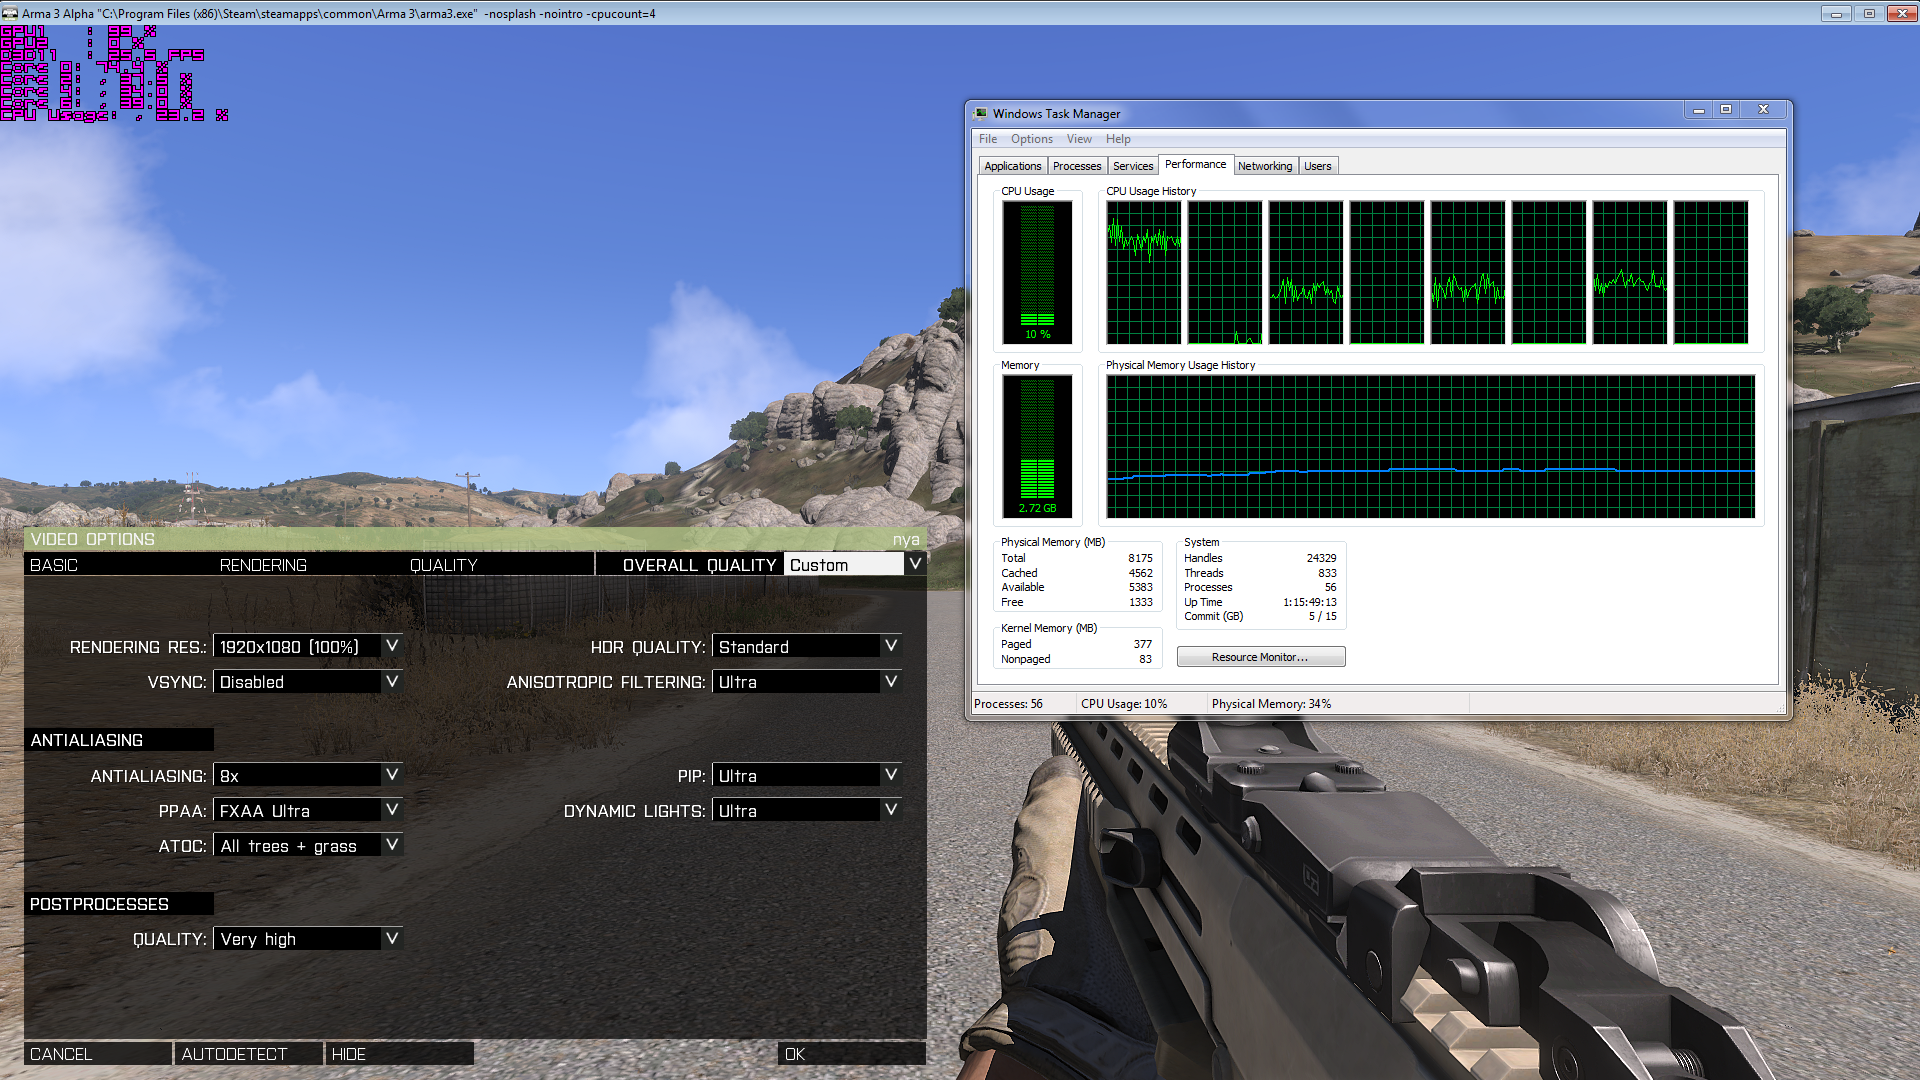Click the Available value 5383
The image size is (1920, 1080).
pos(1140,587)
